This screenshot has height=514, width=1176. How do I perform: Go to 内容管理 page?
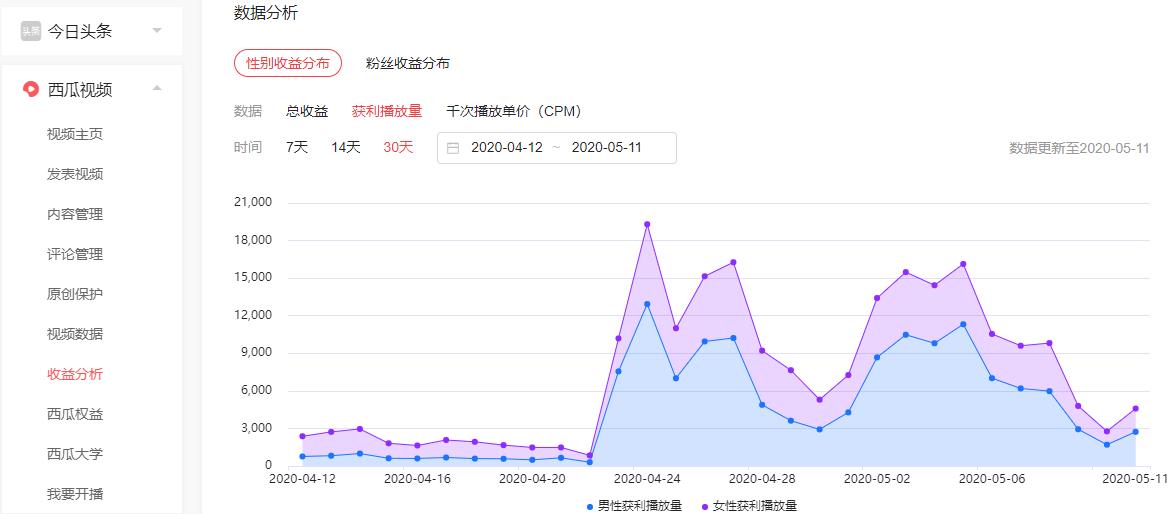click(75, 214)
